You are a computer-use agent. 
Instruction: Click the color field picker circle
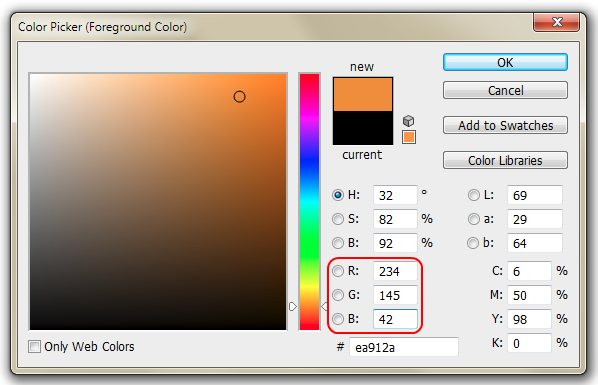[x=240, y=97]
